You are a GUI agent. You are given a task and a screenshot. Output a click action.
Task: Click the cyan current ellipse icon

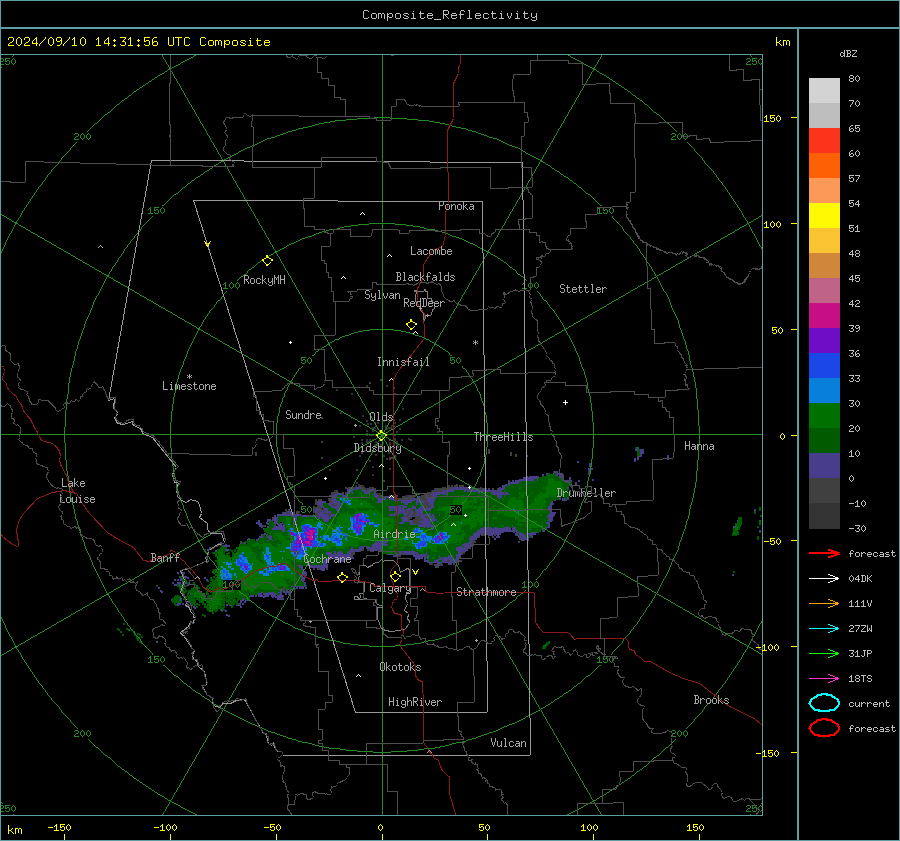[x=824, y=703]
